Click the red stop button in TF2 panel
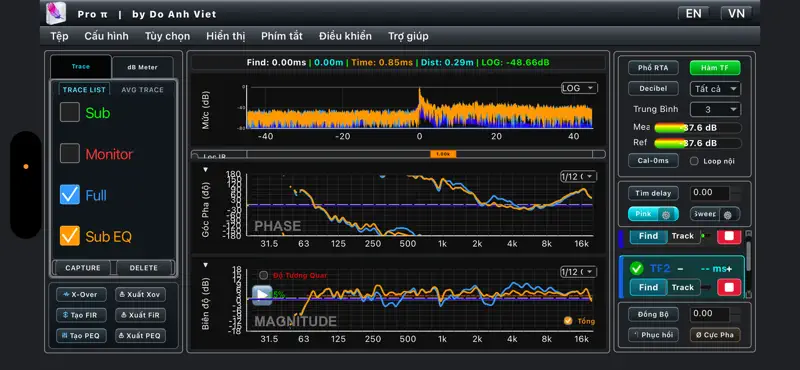Viewport: 800px width, 370px height. point(729,287)
